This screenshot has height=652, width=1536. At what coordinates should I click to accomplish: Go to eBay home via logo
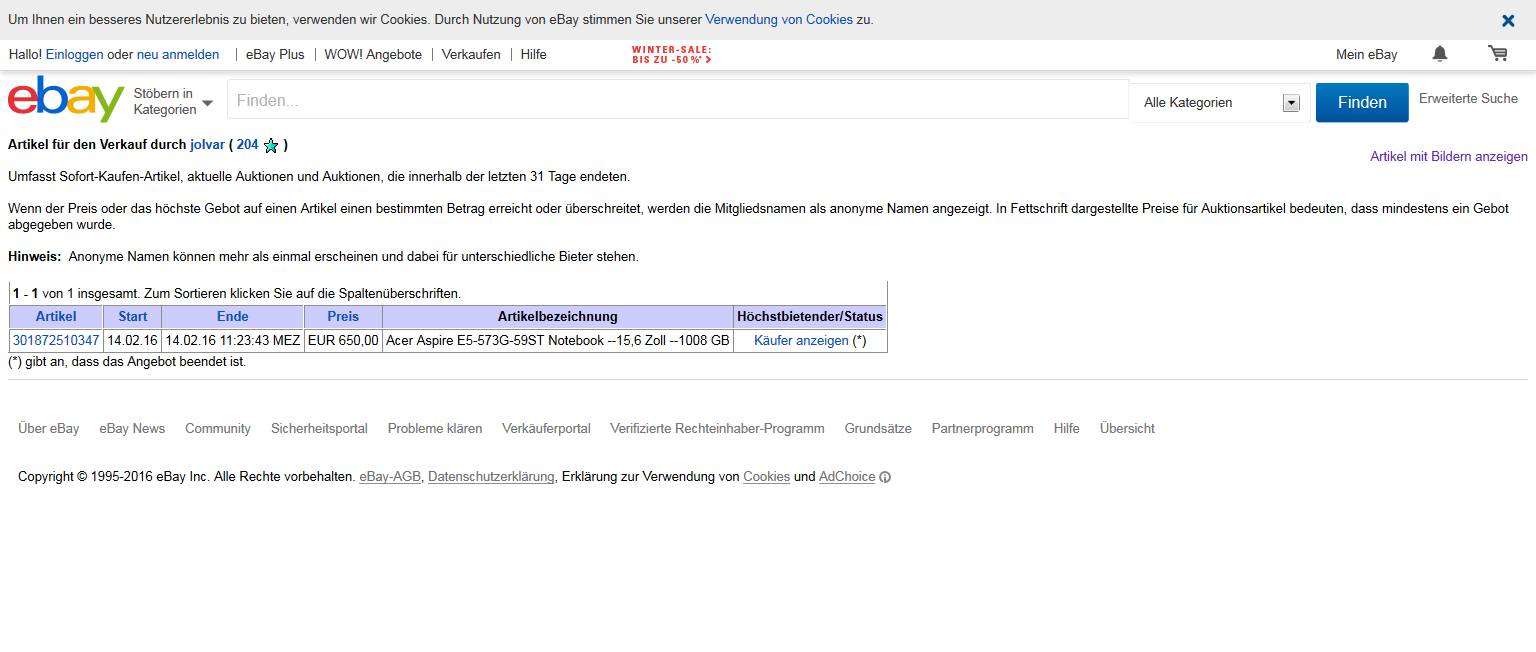coord(66,100)
